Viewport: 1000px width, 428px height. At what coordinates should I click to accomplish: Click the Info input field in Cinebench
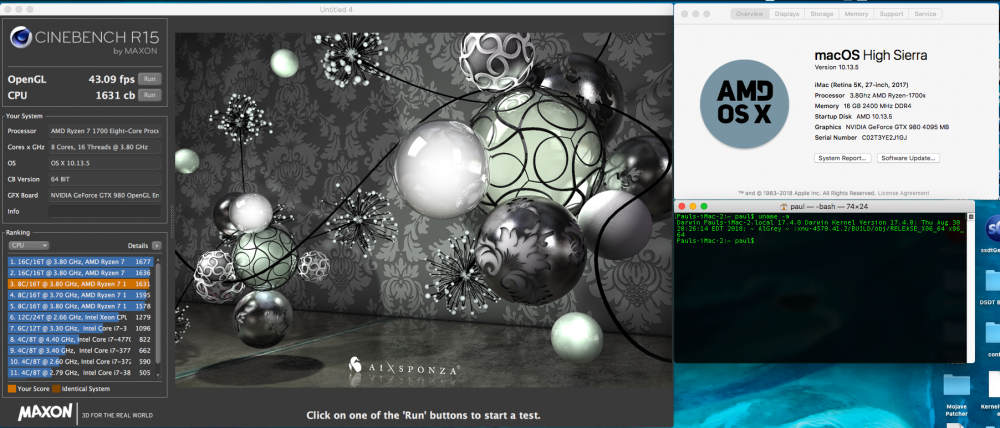point(105,211)
